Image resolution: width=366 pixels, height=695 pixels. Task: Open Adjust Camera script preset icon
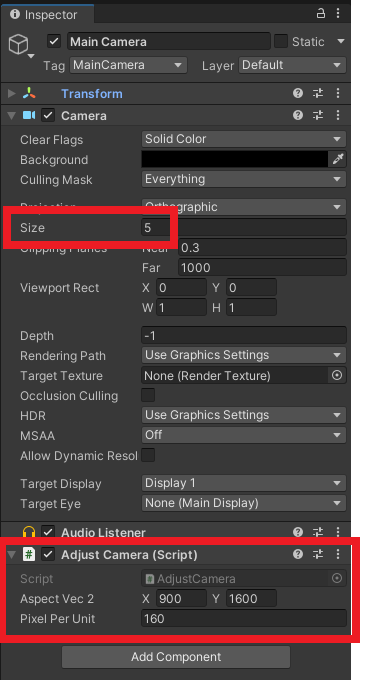click(x=318, y=554)
